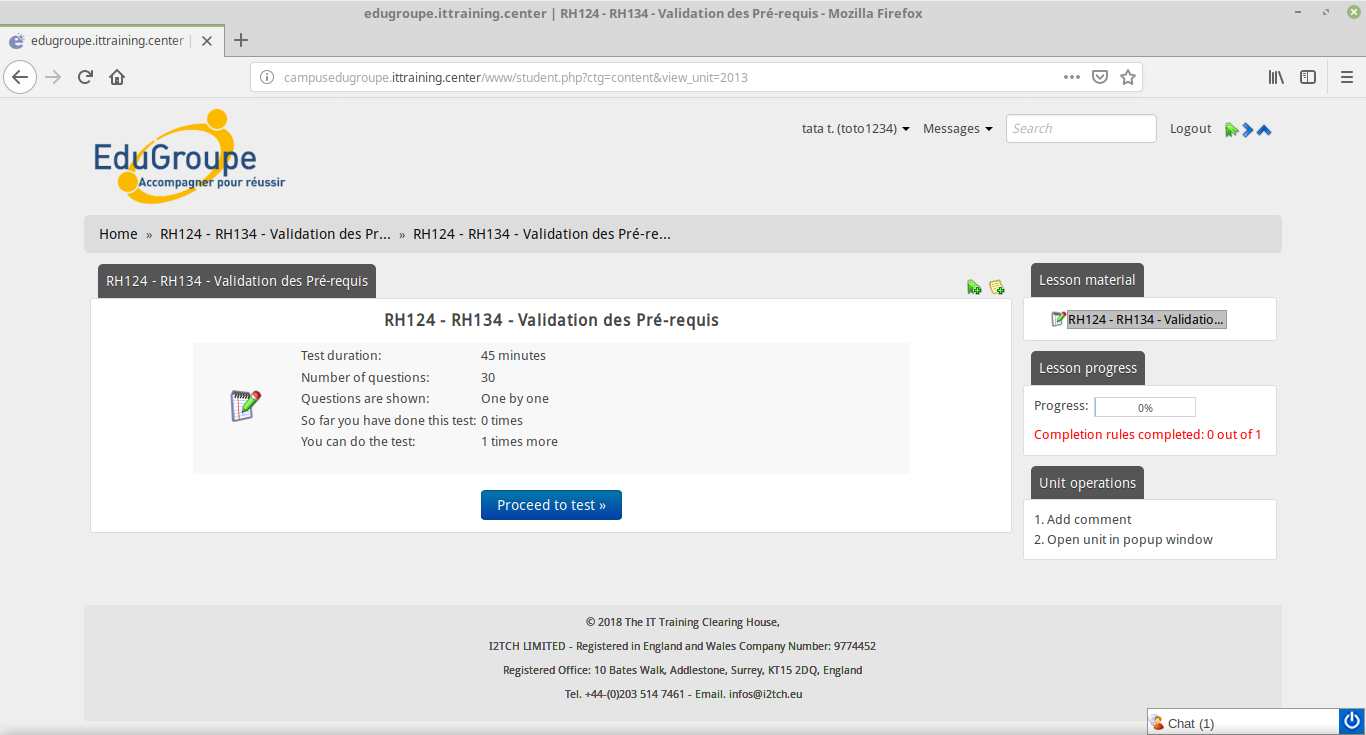The width and height of the screenshot is (1366, 735).
Task: Toggle the chat power button
Action: (x=1352, y=721)
